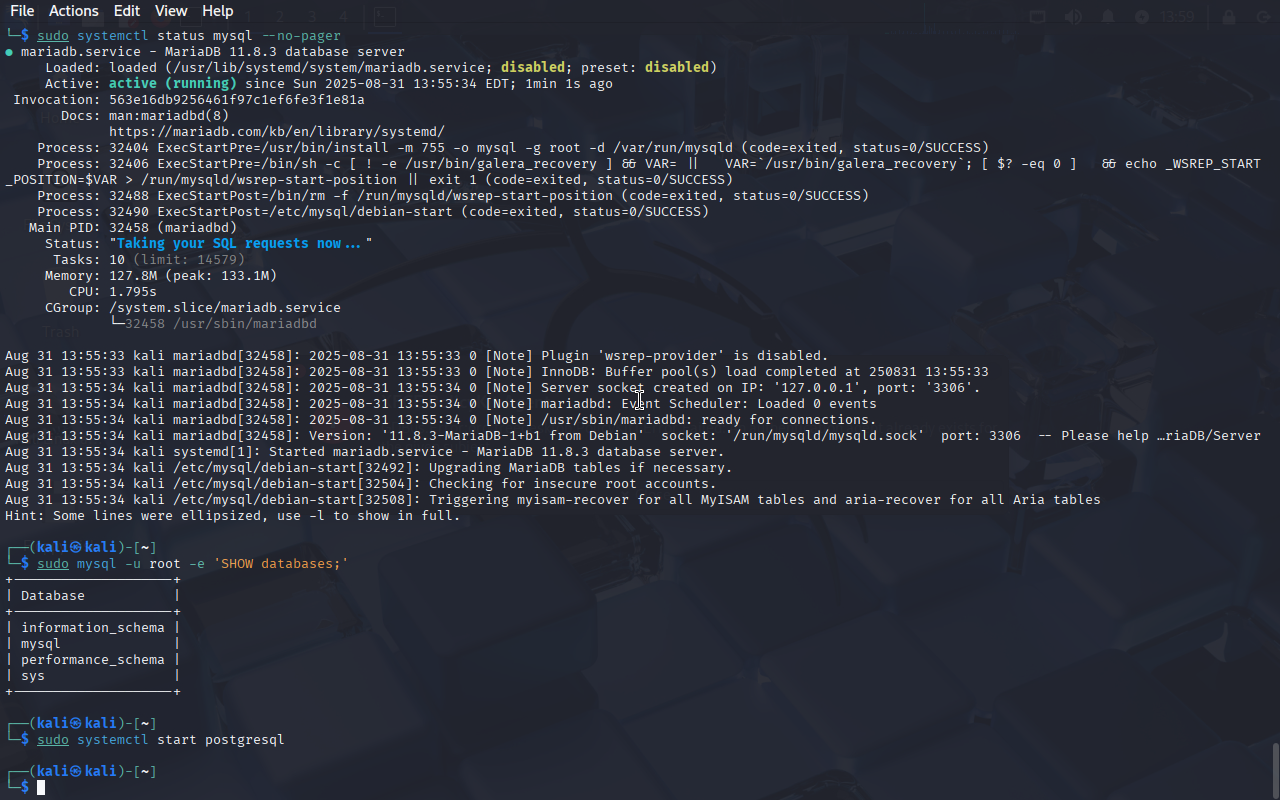1280x800 pixels.
Task: Click the 'Hint: Some lines were ellipsized' line
Action: pos(233,516)
